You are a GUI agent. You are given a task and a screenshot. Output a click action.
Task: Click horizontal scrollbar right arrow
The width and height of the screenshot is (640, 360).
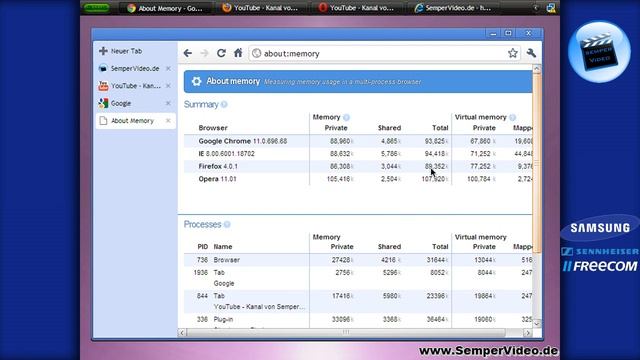(528, 333)
